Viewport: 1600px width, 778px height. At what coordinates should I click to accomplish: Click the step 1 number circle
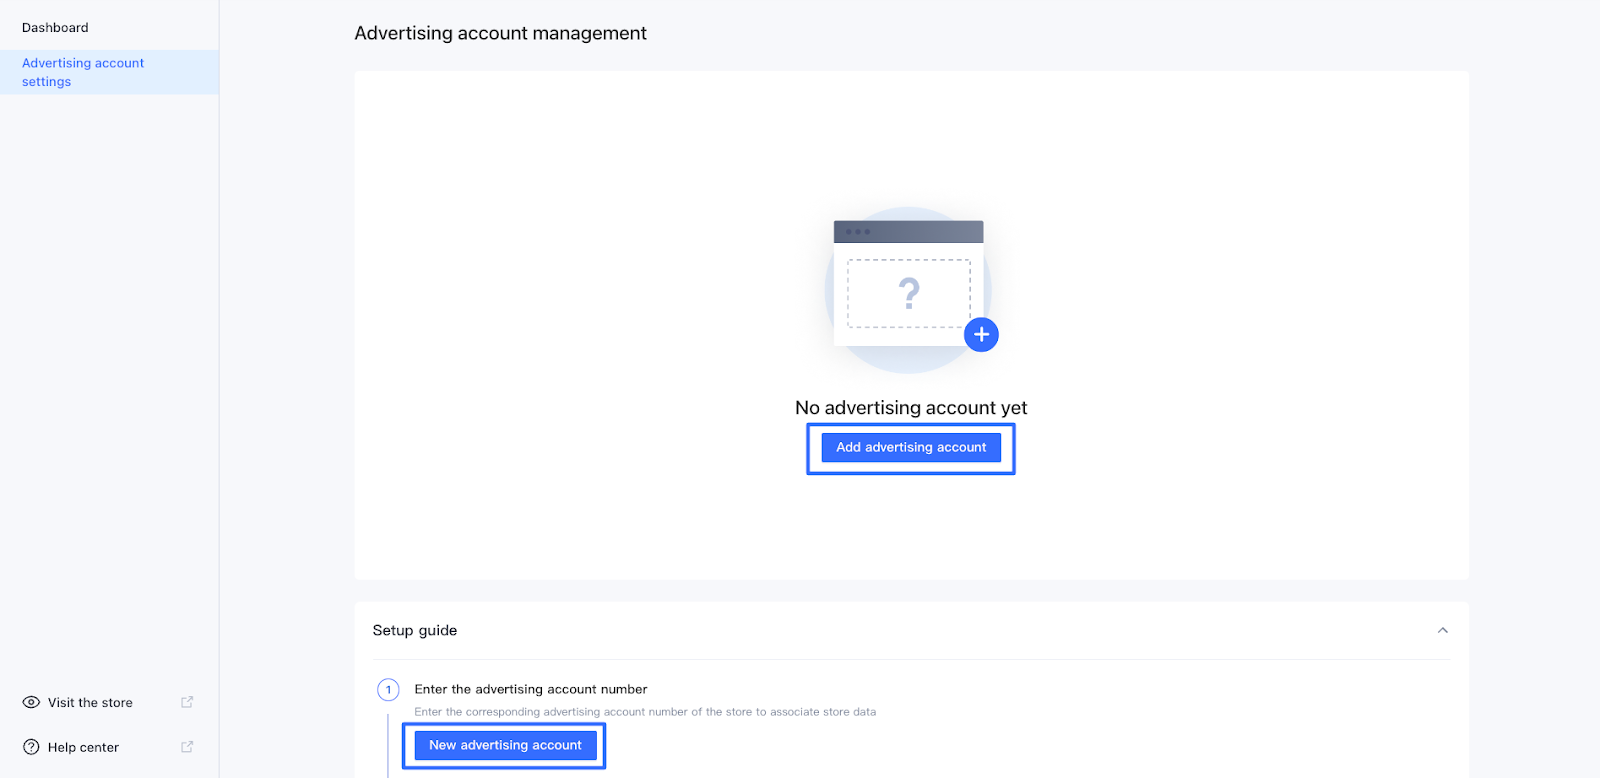tap(388, 690)
